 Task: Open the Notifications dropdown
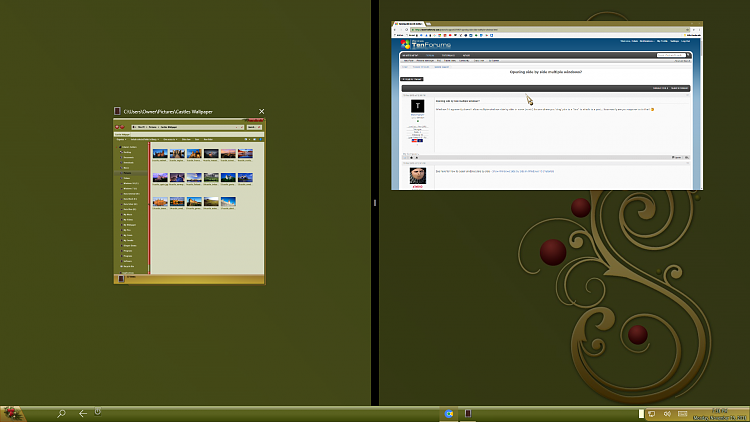pos(647,41)
